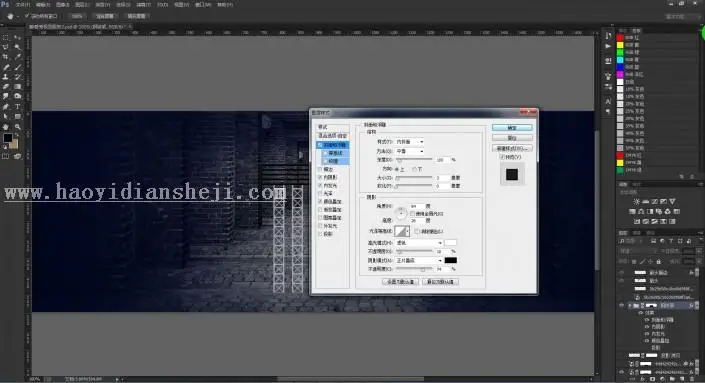705x383 pixels.
Task: Open the collapsed Character panel icon
Action: point(608,101)
